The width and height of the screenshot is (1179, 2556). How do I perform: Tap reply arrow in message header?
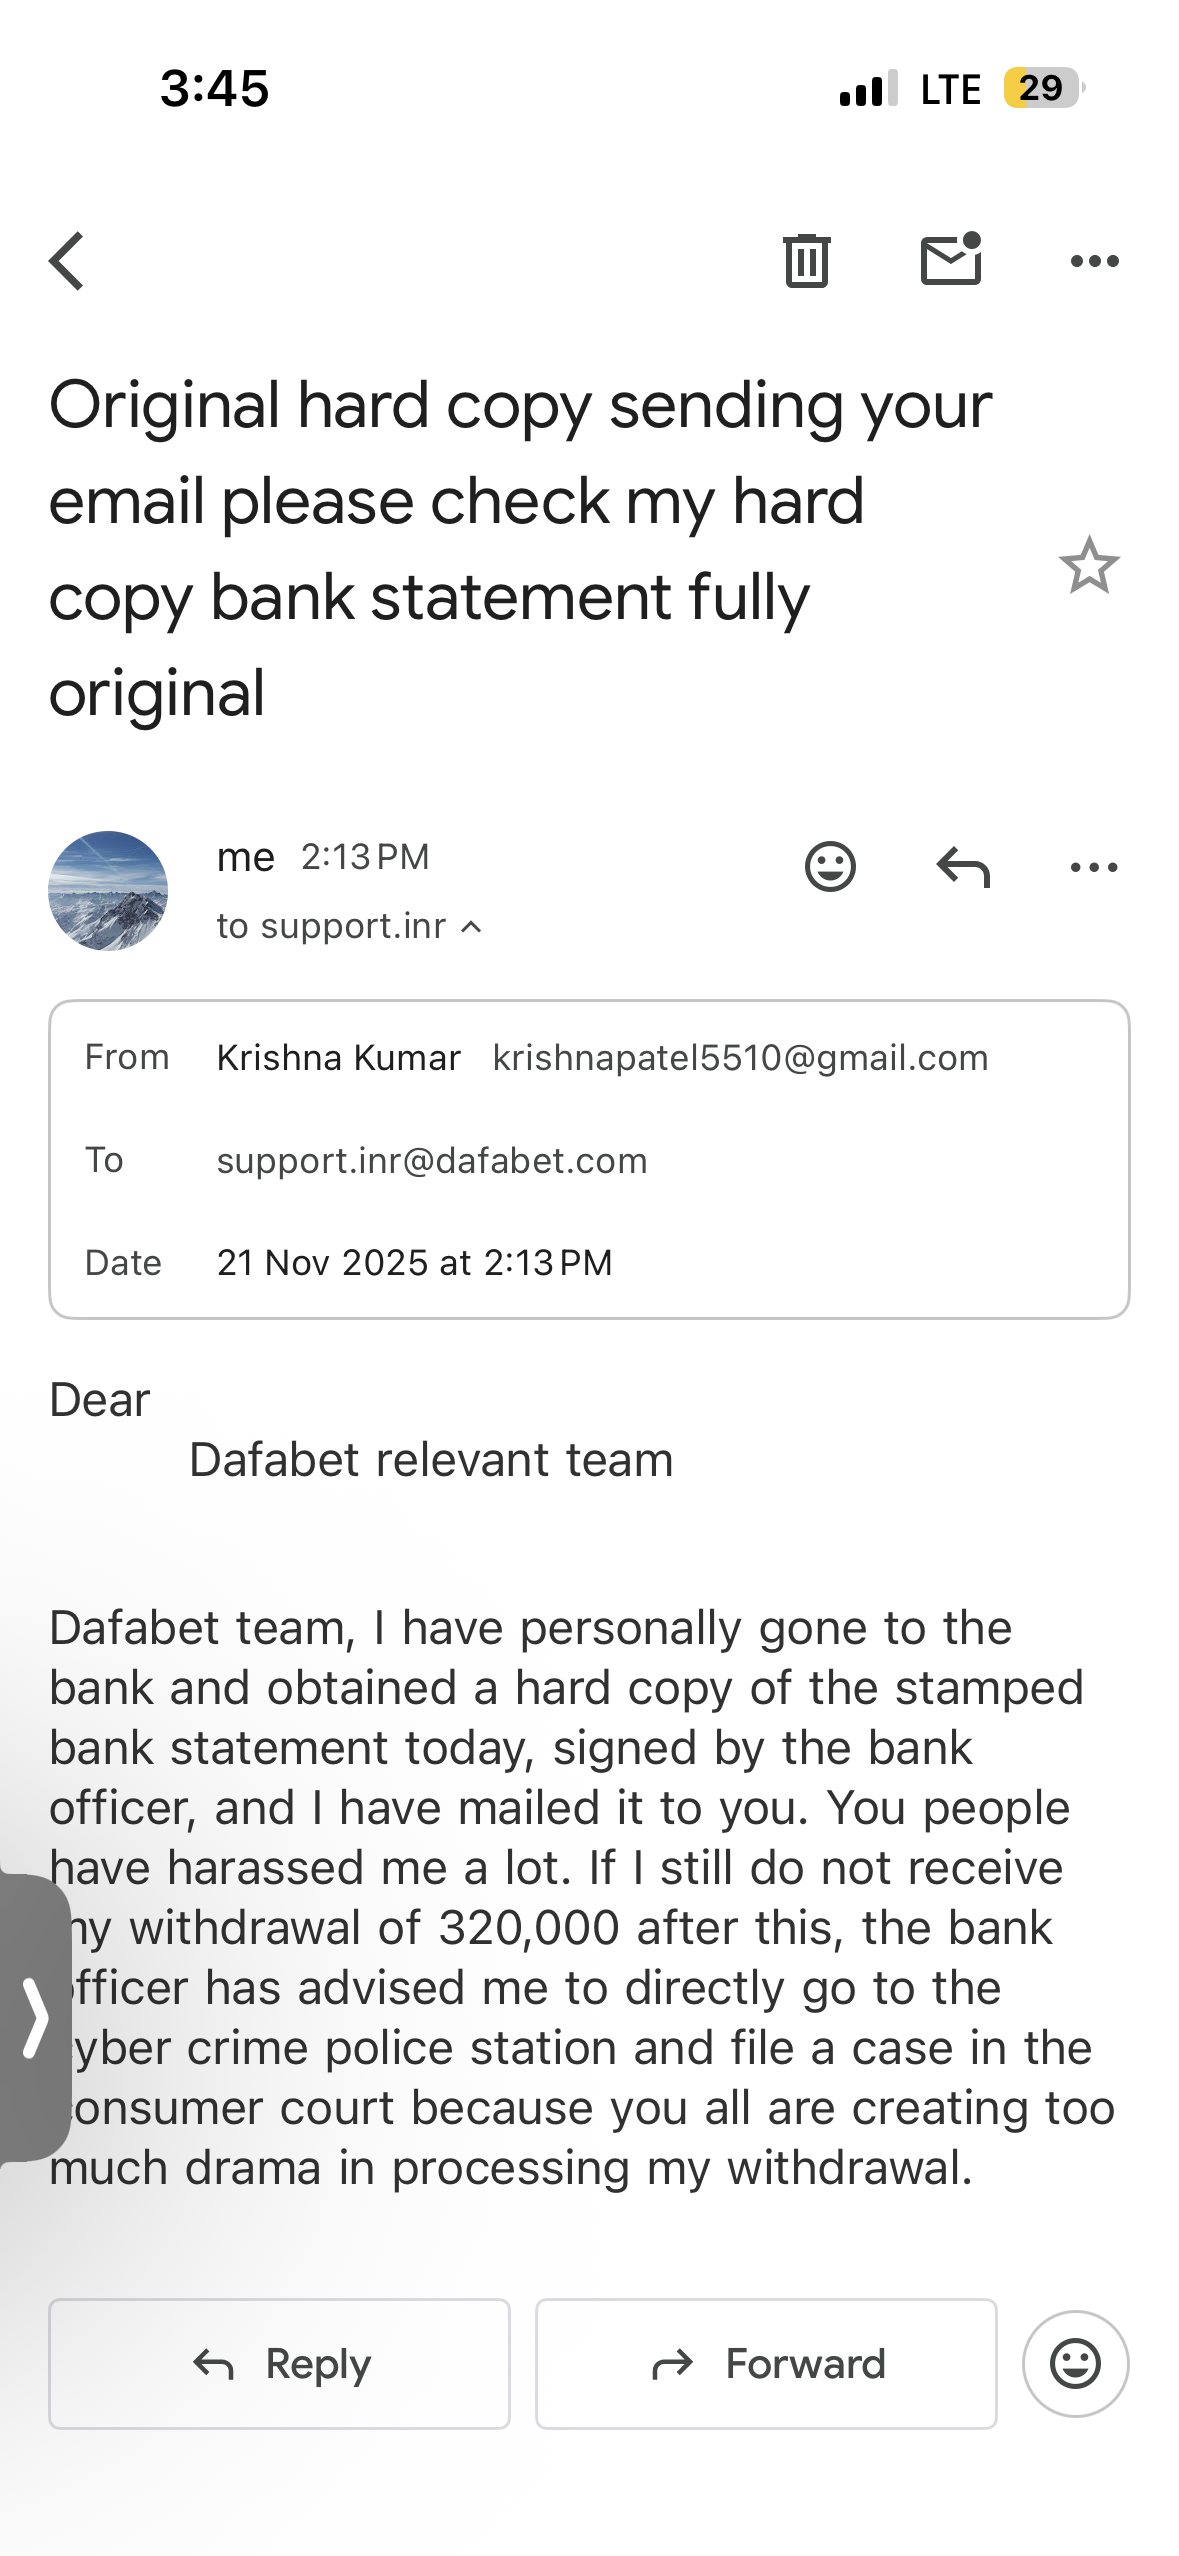pos(963,866)
